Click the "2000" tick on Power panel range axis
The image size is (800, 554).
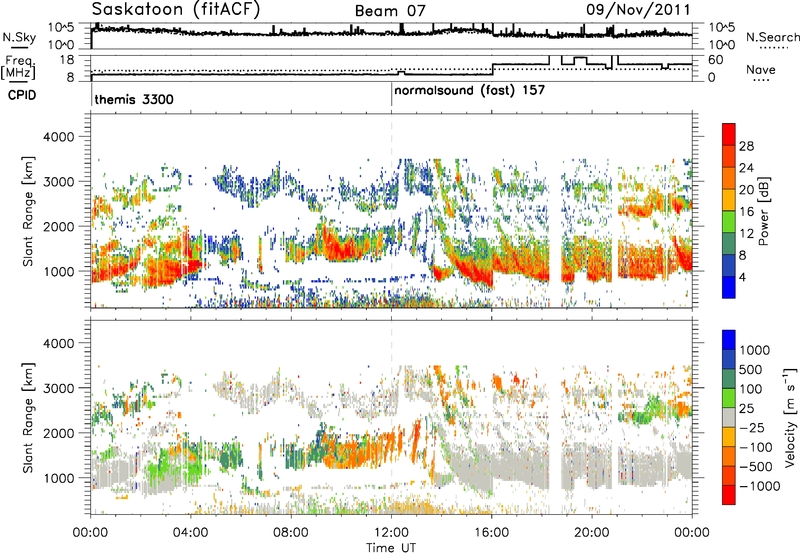(x=58, y=227)
